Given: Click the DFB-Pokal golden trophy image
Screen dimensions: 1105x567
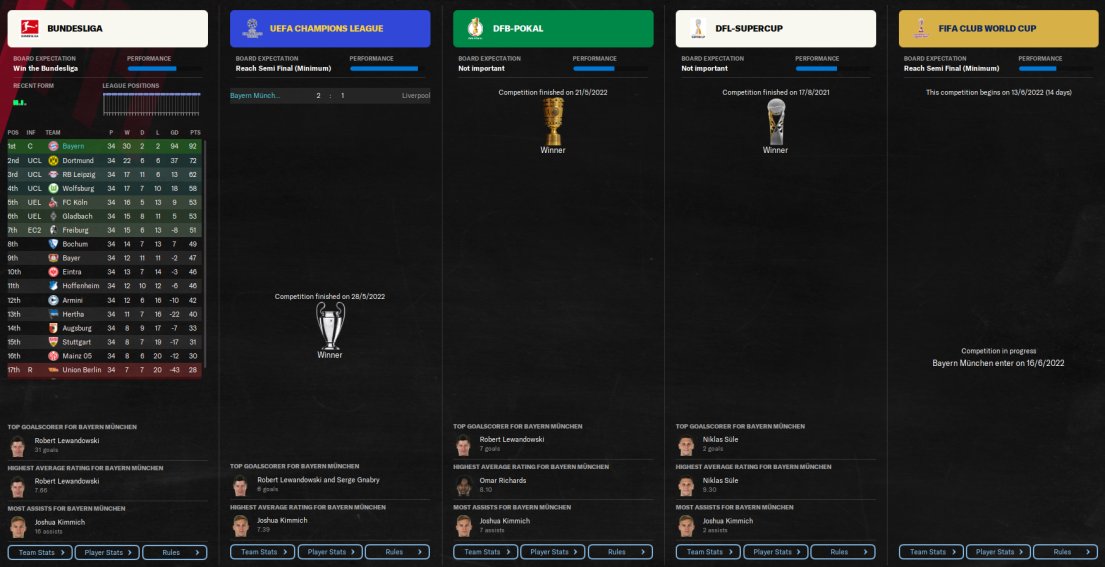Looking at the screenshot, I should [x=552, y=121].
